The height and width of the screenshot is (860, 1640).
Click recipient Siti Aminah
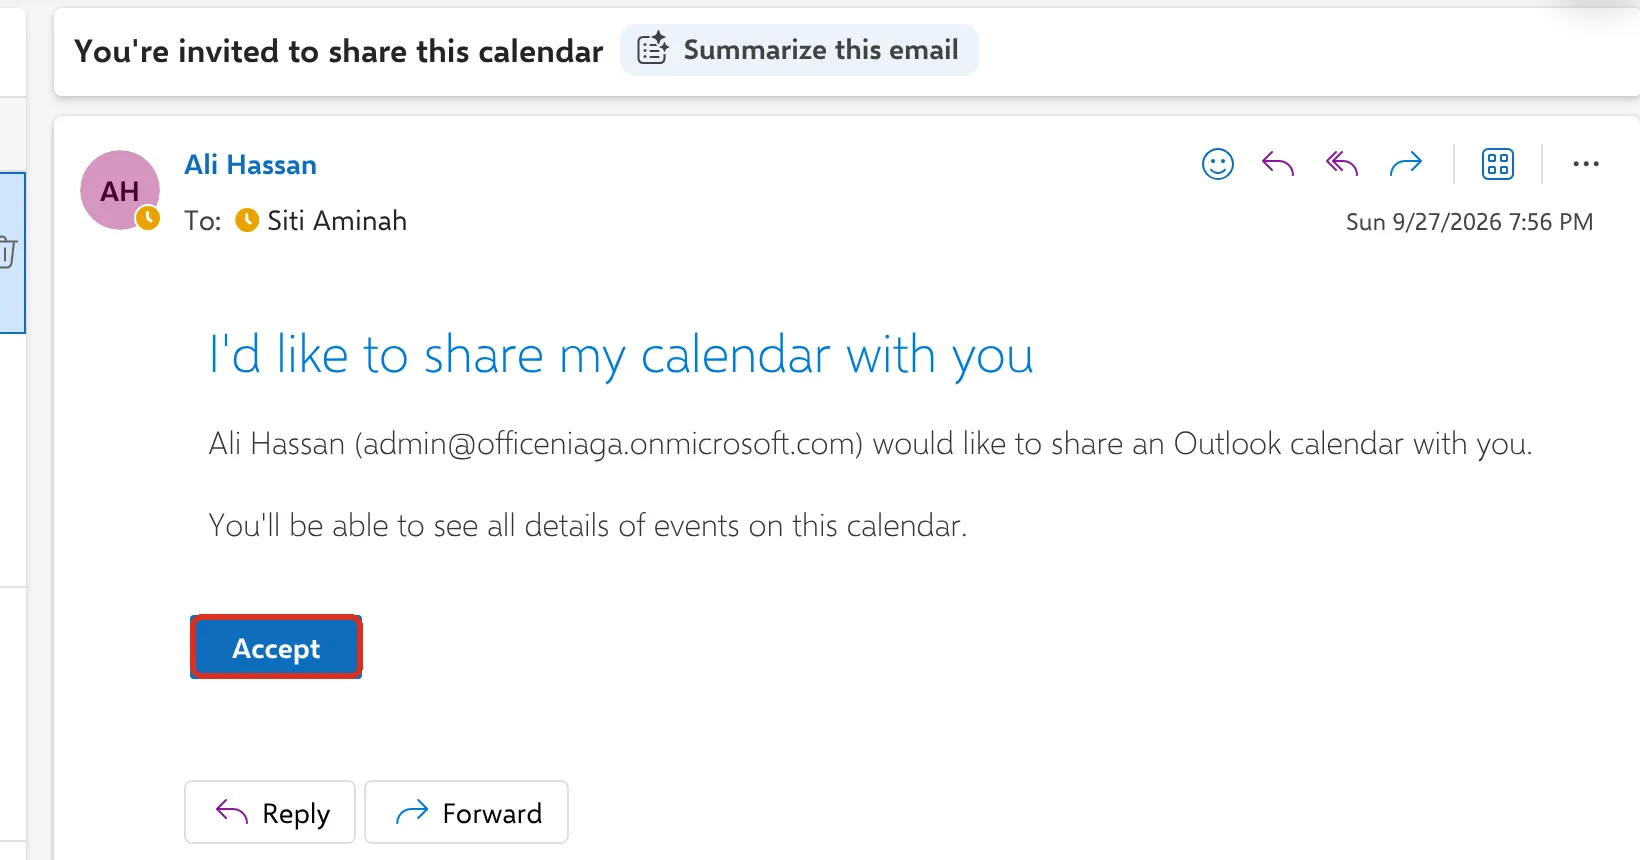point(337,221)
